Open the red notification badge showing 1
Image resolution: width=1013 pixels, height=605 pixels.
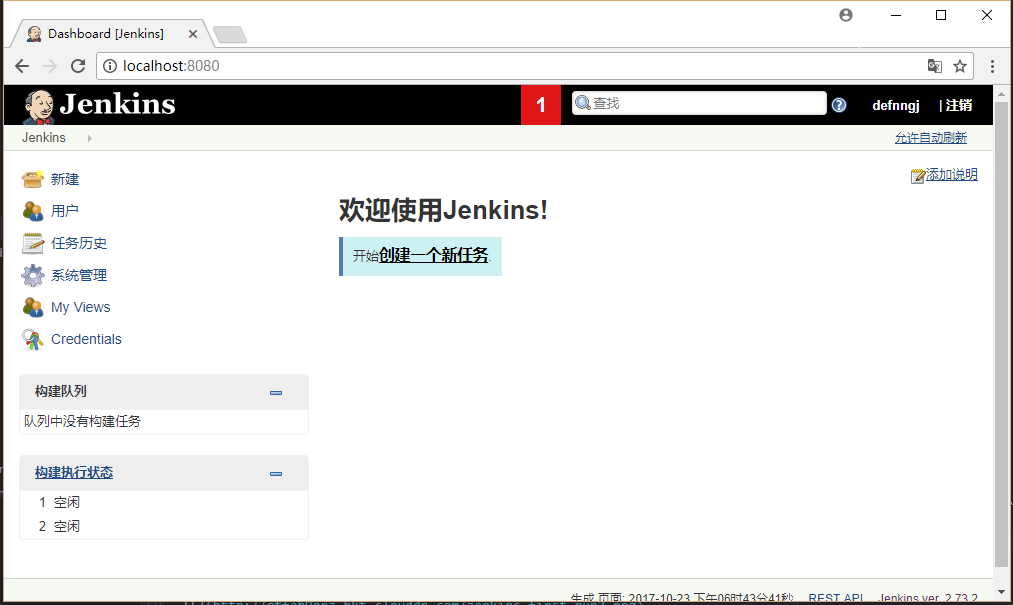[x=541, y=105]
